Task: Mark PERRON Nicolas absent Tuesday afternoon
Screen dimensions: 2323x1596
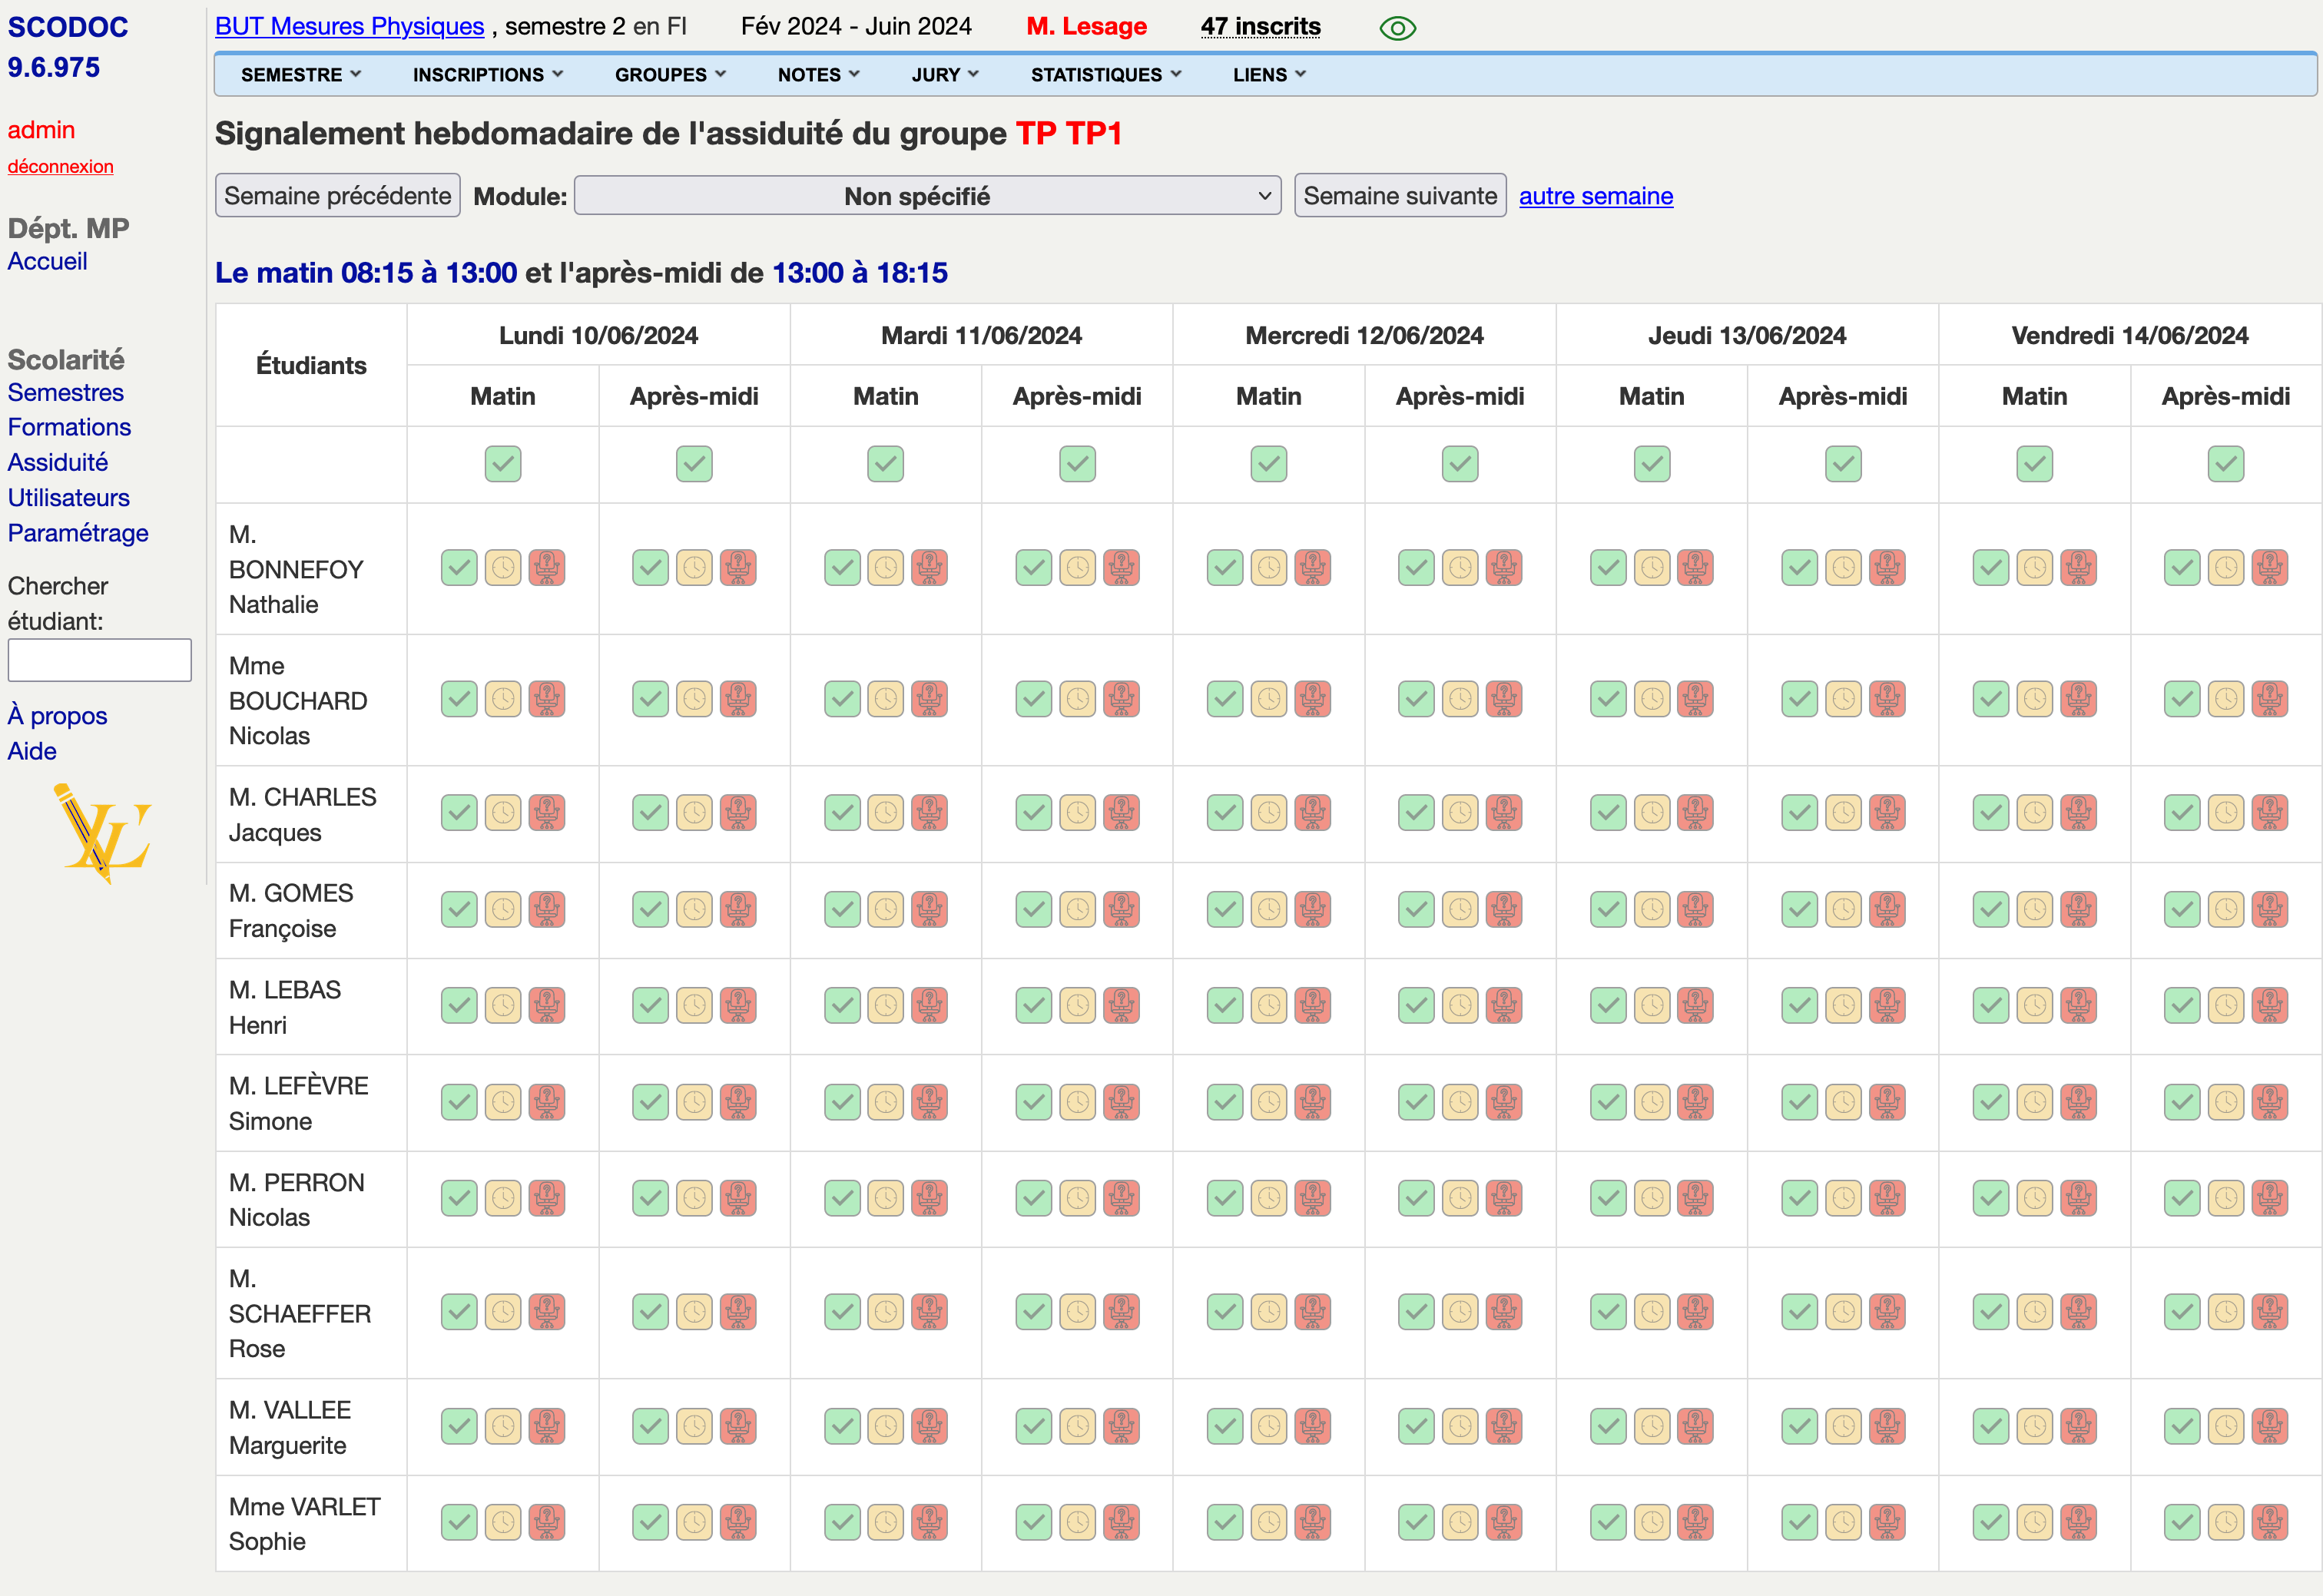Action: point(1121,1198)
